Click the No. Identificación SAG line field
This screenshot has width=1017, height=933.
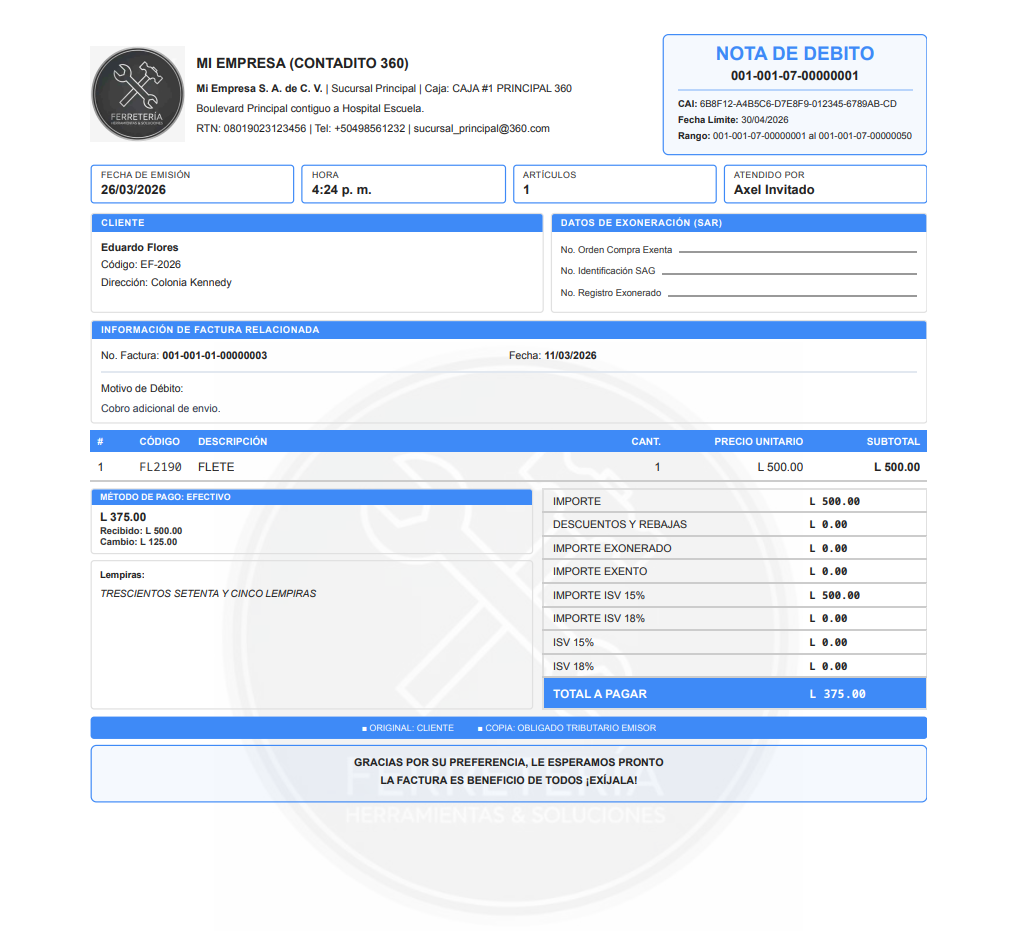point(789,272)
